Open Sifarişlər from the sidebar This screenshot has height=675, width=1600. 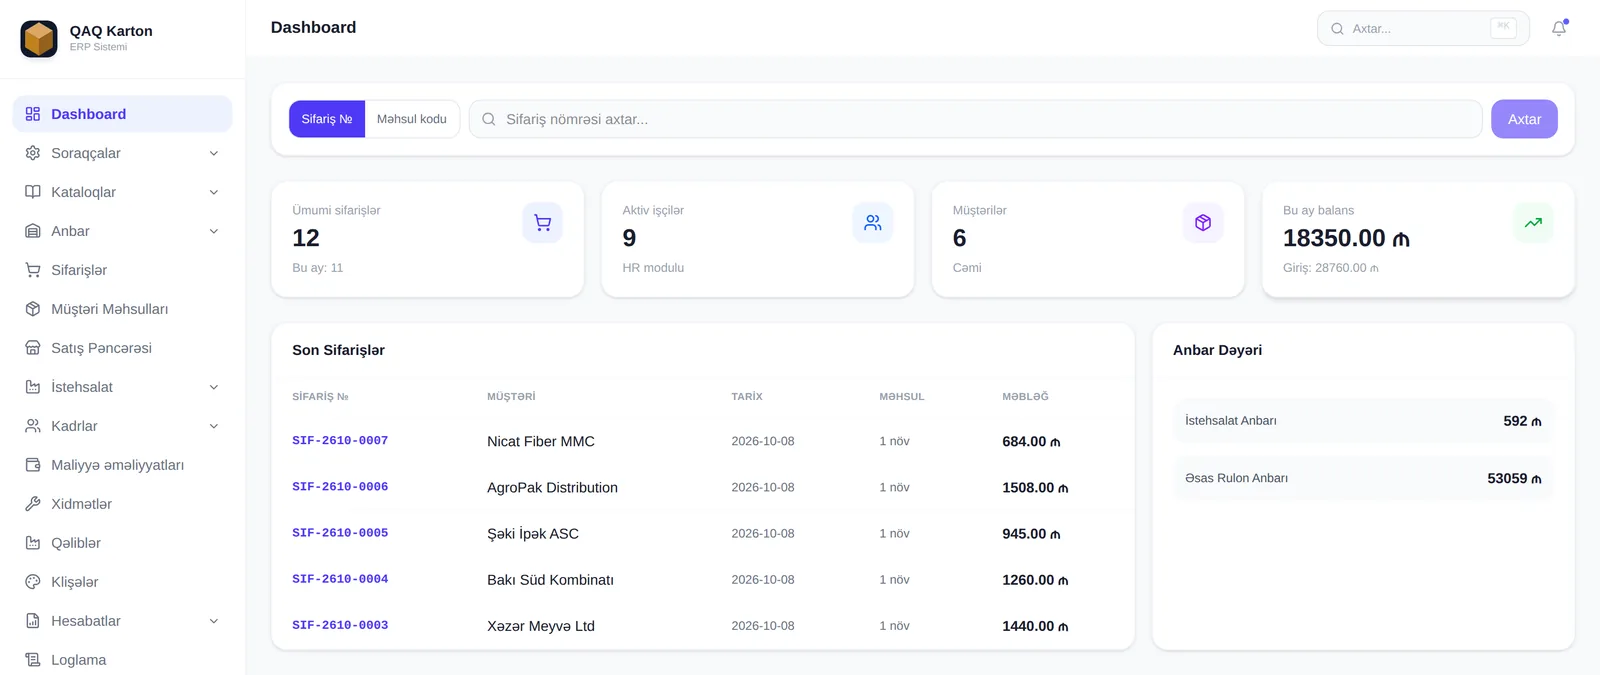click(x=122, y=270)
